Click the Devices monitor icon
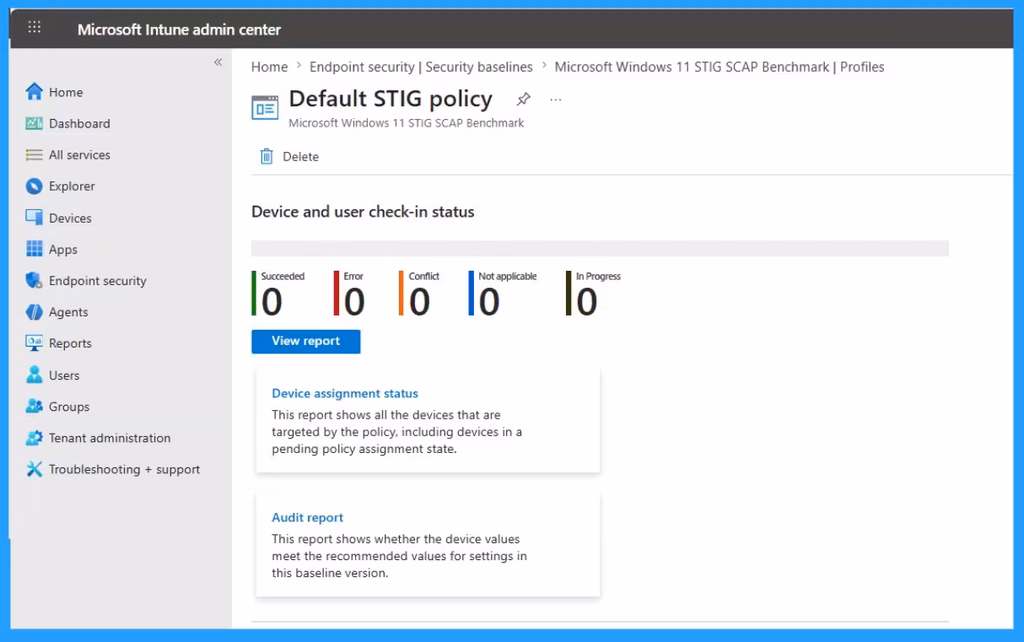 click(x=34, y=217)
